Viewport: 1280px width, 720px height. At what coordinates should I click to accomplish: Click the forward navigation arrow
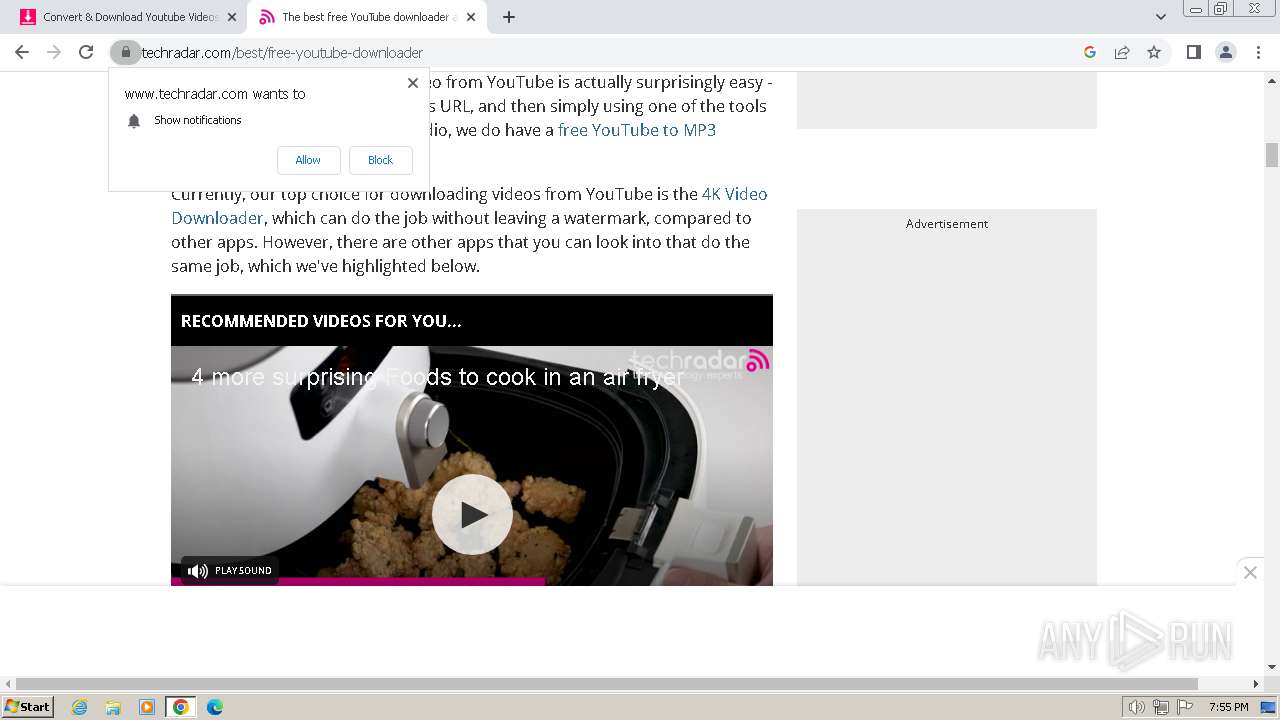click(x=54, y=52)
